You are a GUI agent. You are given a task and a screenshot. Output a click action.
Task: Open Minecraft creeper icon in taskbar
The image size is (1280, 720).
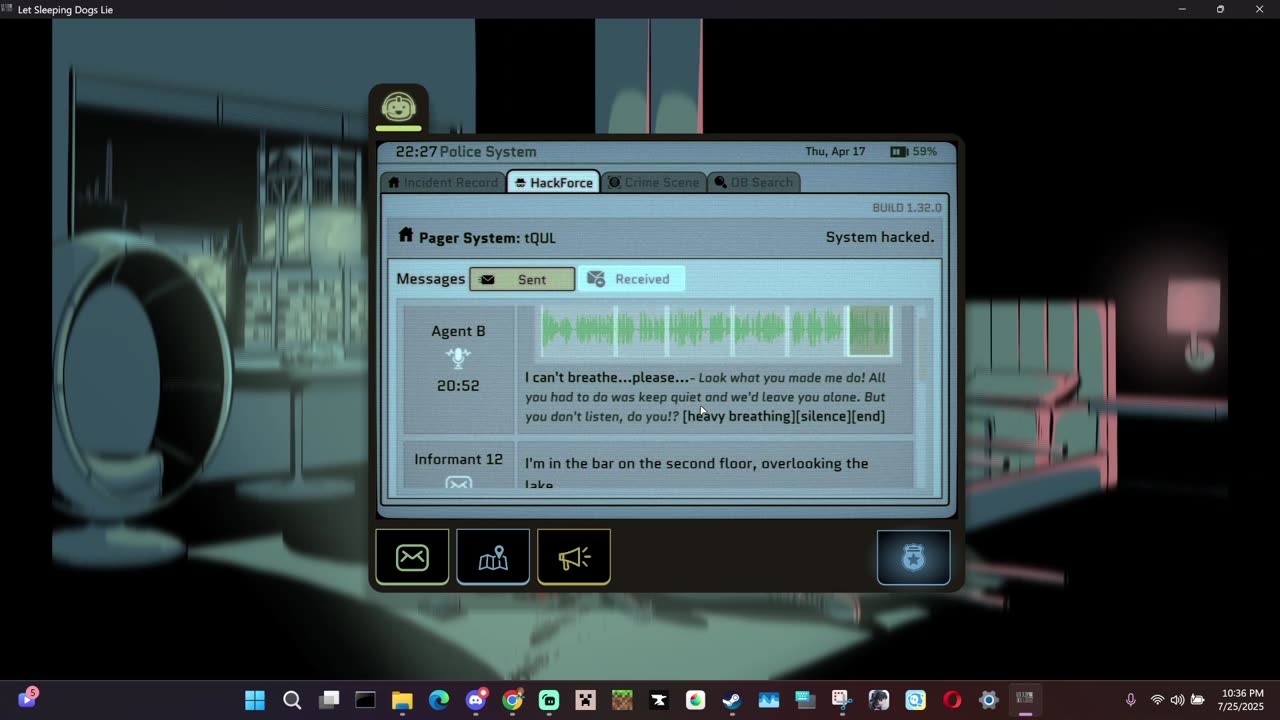586,700
